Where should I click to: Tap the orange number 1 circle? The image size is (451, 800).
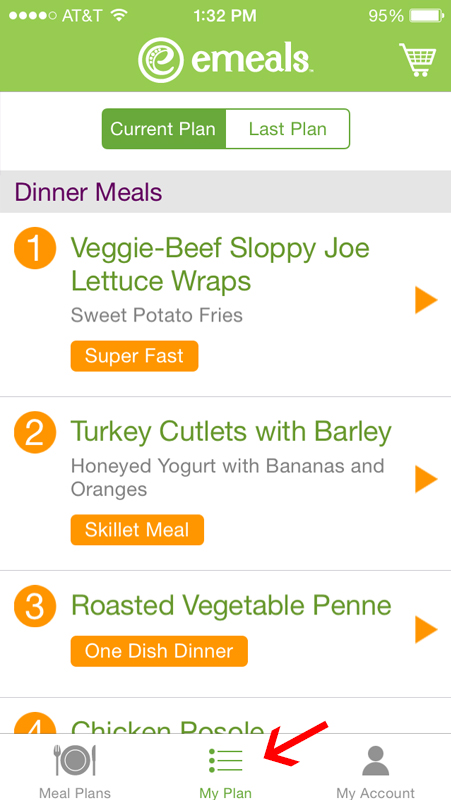(35, 248)
